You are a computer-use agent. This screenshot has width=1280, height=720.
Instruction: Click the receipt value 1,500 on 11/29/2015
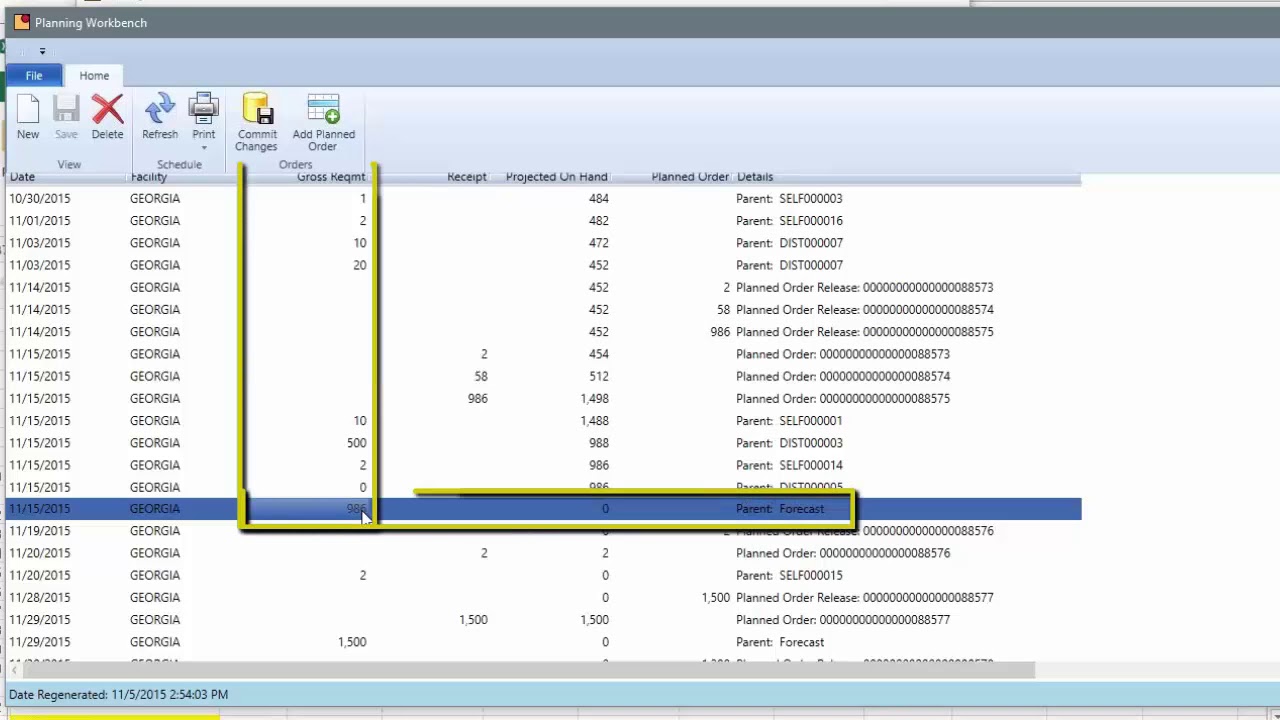tap(473, 620)
